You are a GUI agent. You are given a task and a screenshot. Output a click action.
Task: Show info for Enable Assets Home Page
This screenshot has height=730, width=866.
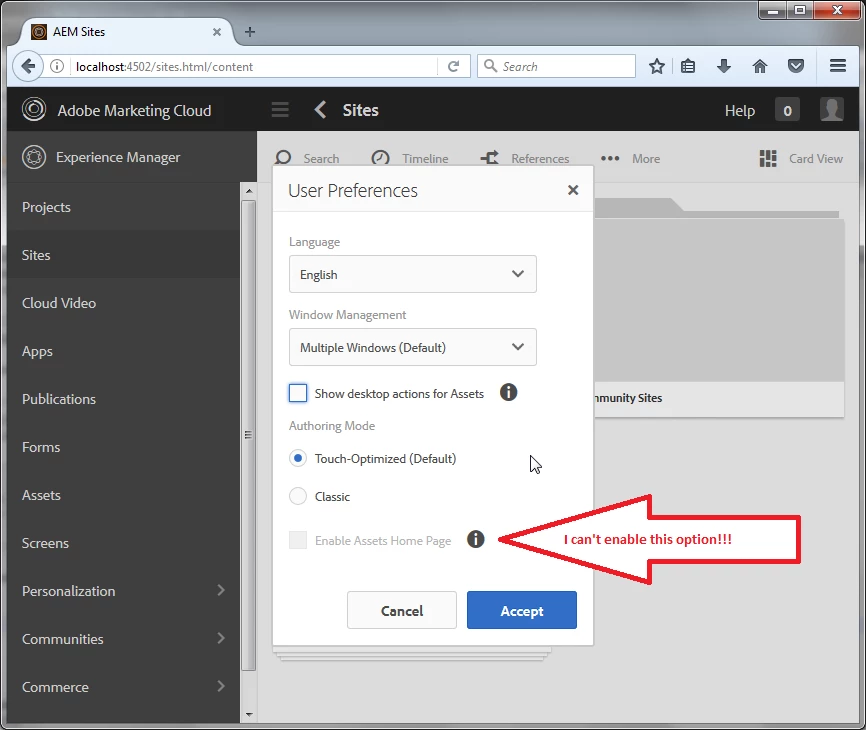point(476,539)
